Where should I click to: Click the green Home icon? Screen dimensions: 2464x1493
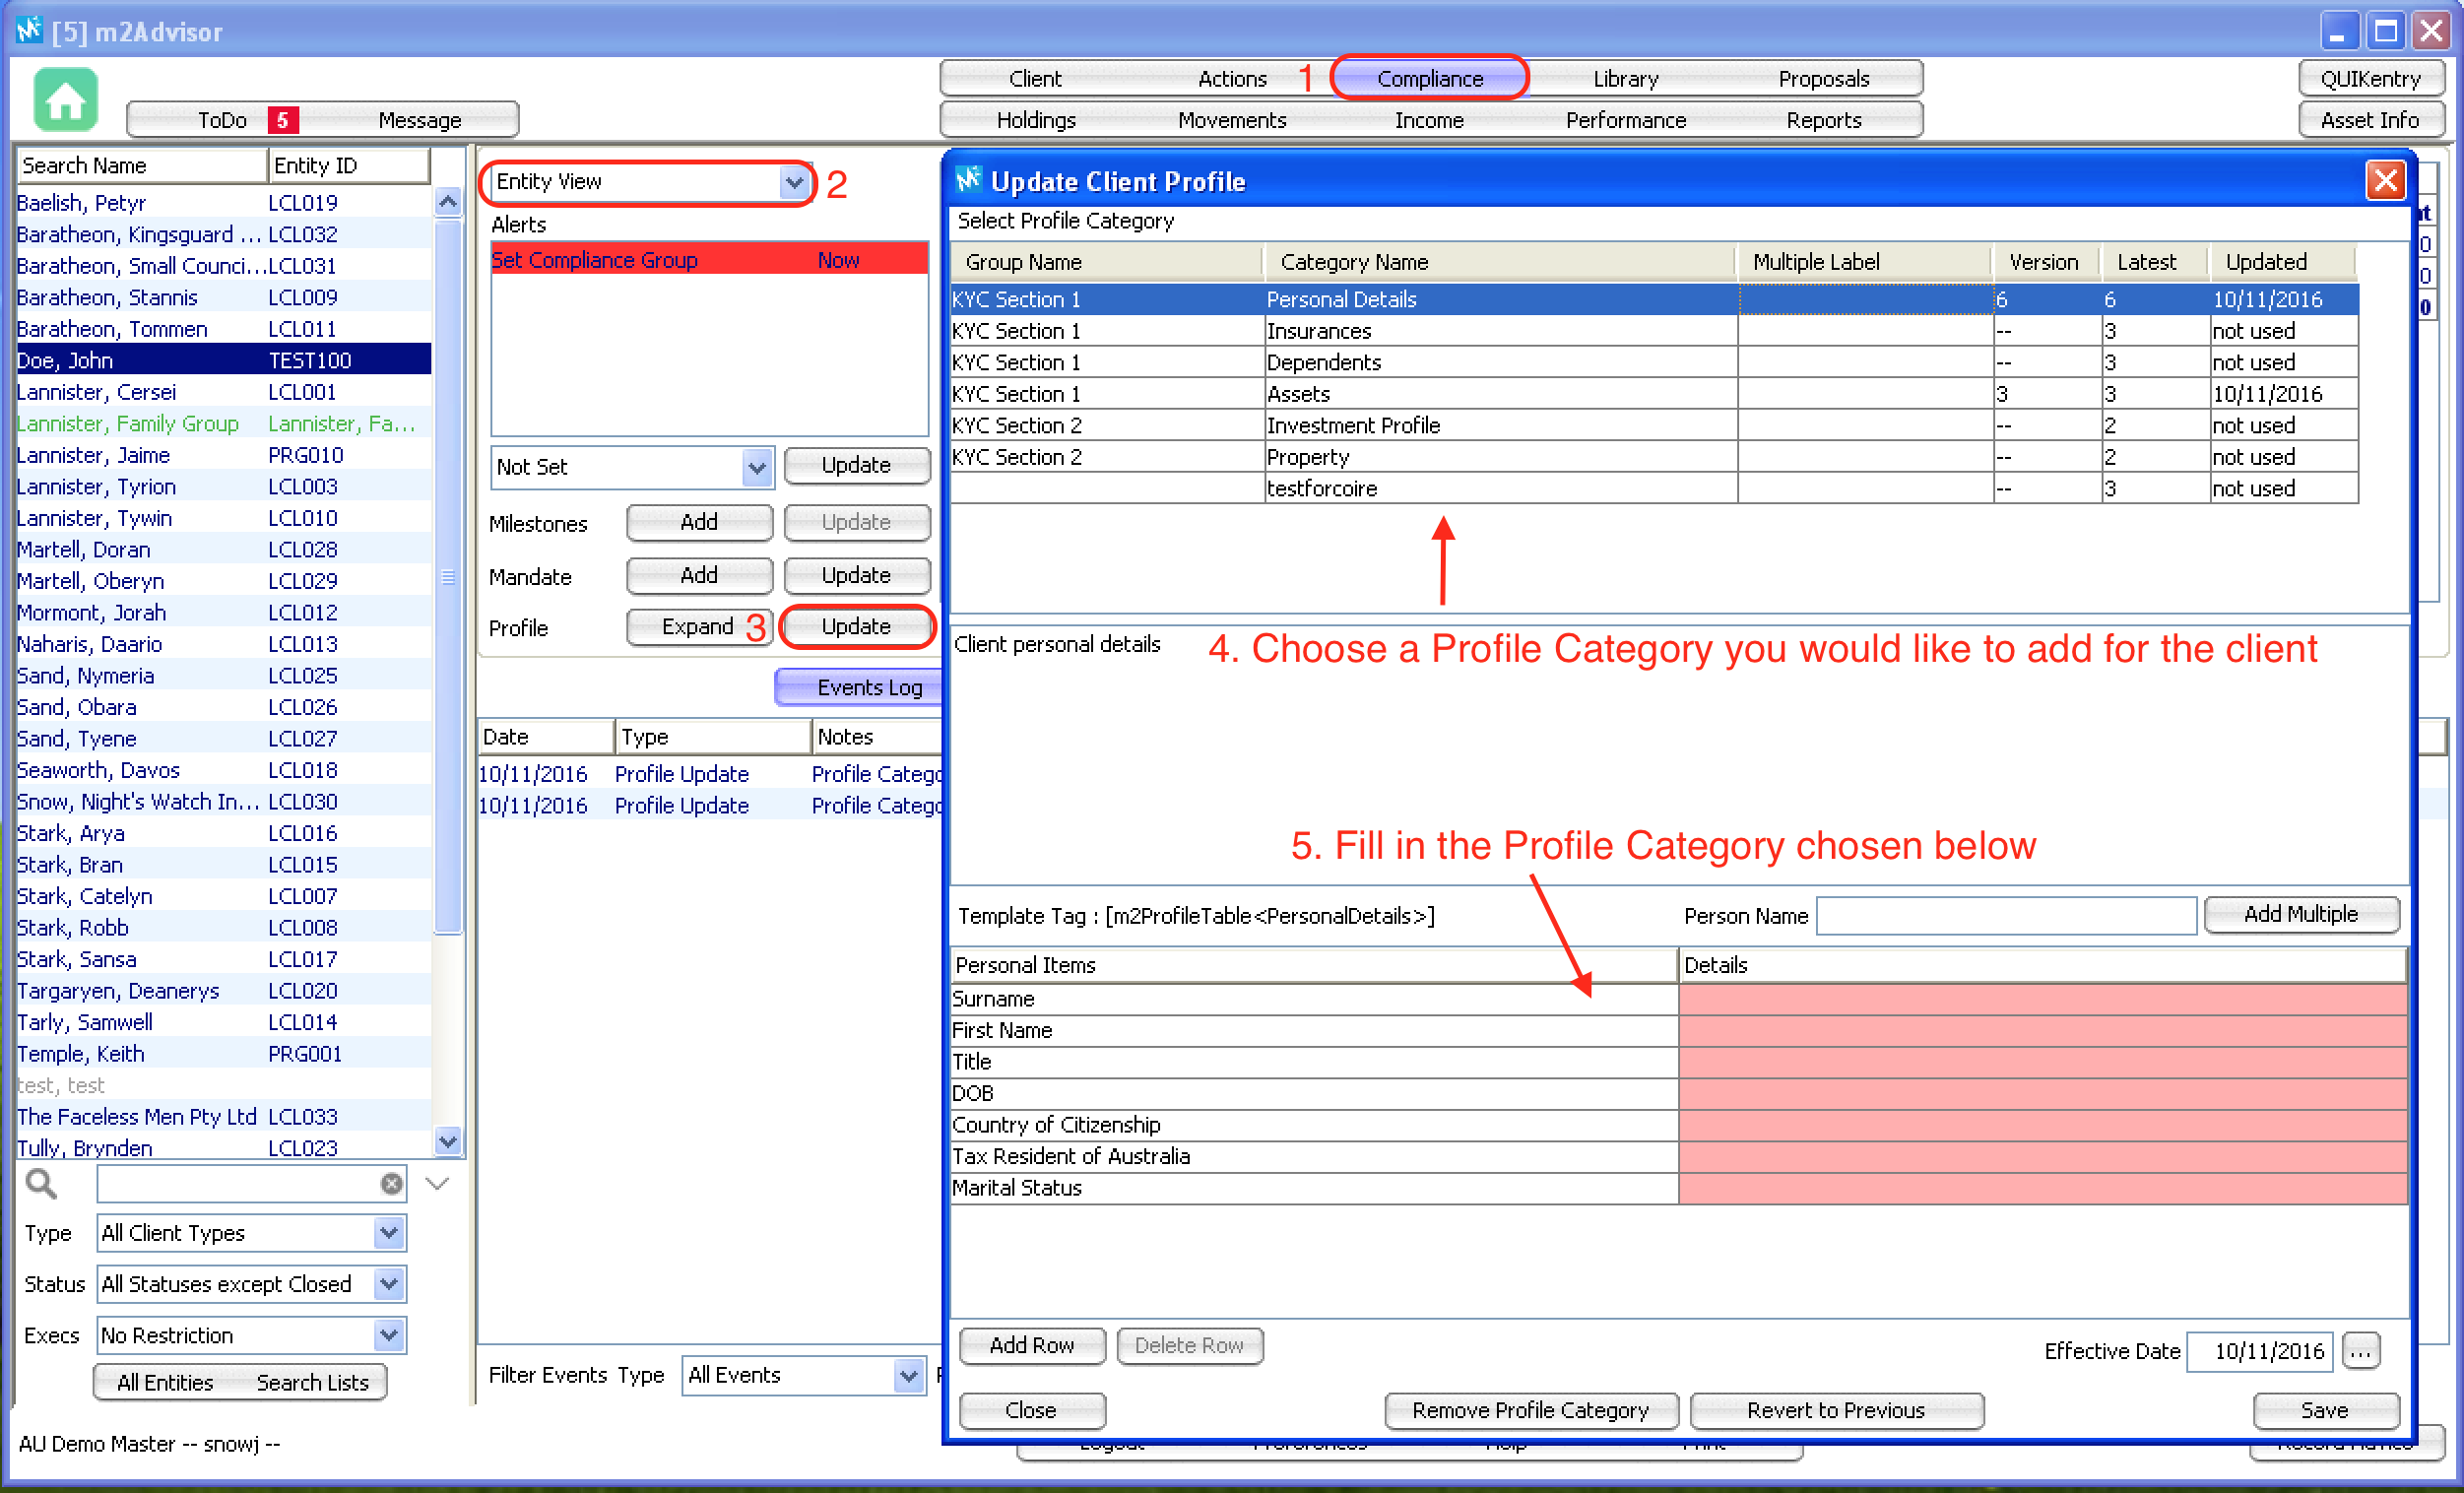point(65,100)
